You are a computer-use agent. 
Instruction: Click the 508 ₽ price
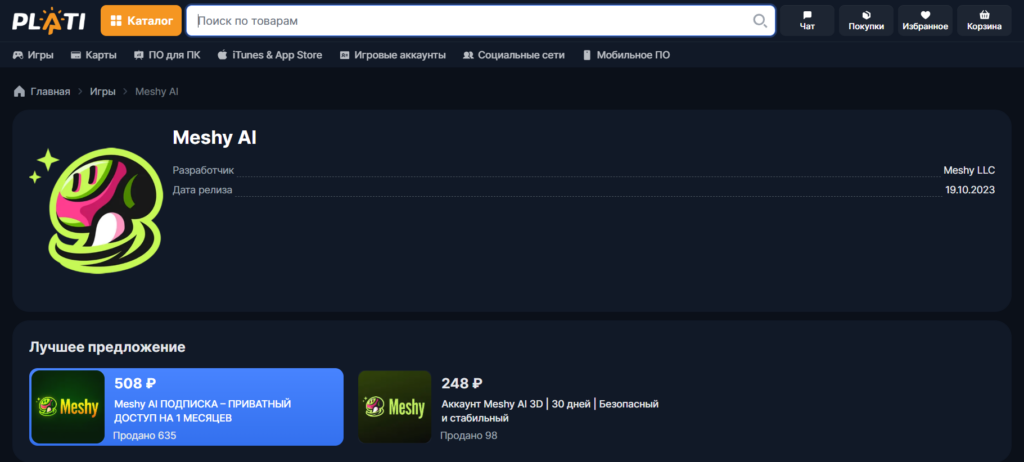pyautogui.click(x=135, y=384)
